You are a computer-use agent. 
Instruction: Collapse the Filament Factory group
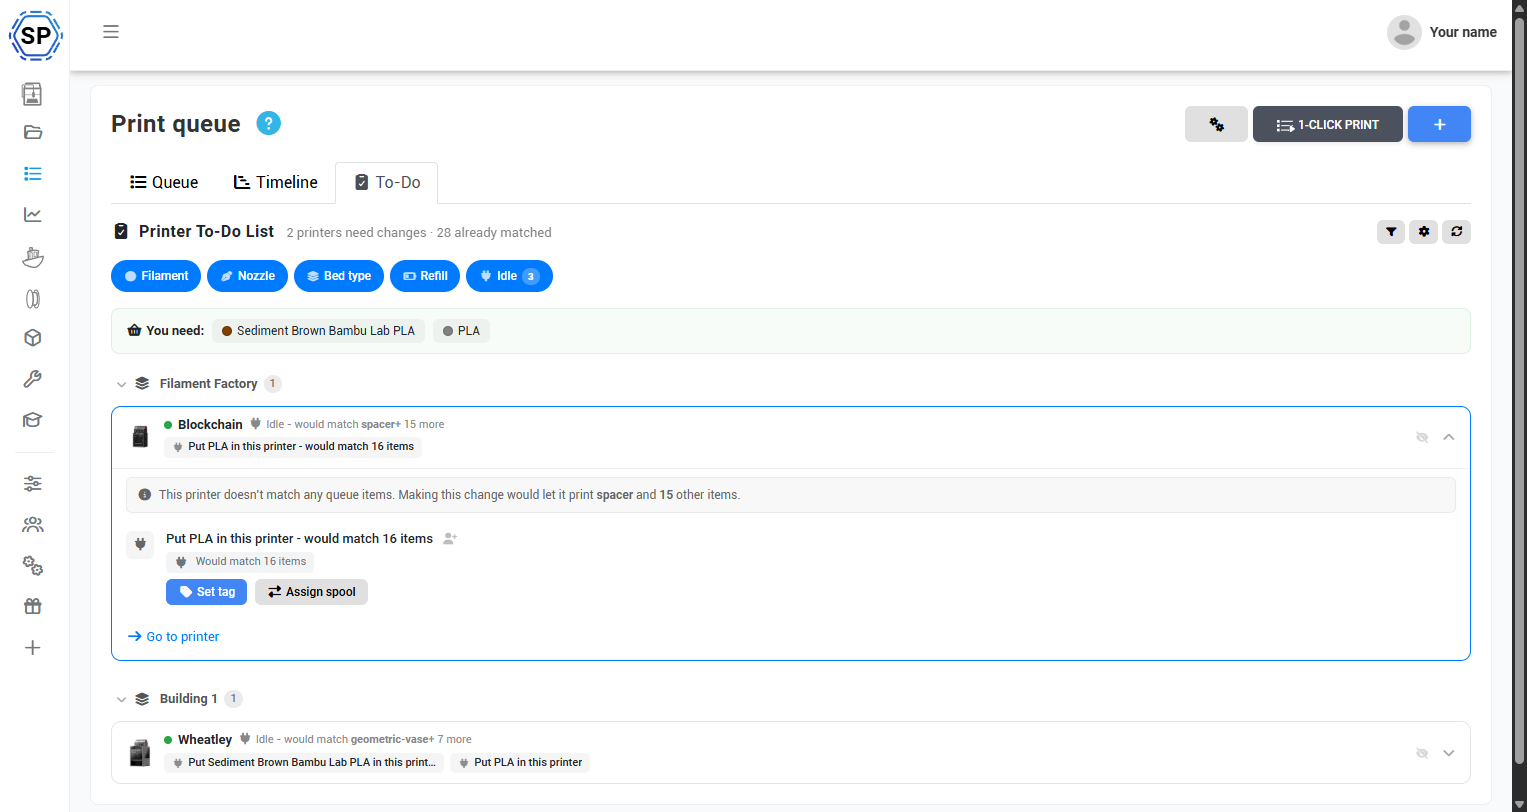[121, 384]
